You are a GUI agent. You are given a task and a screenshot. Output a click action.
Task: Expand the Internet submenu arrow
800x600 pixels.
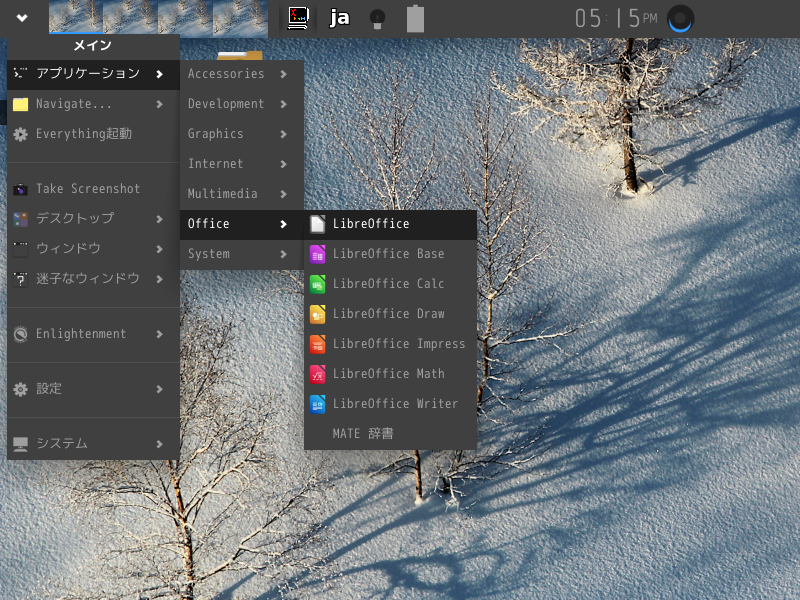[284, 164]
